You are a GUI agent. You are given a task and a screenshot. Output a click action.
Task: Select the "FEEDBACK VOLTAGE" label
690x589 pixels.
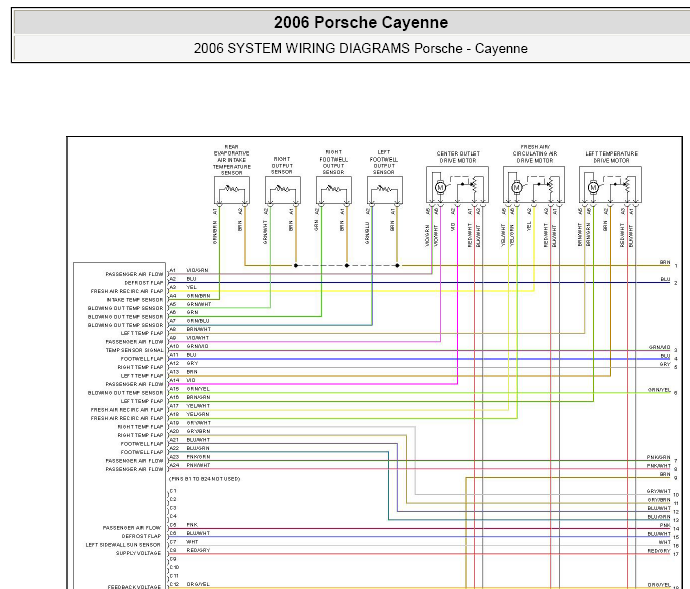pyautogui.click(x=135, y=587)
